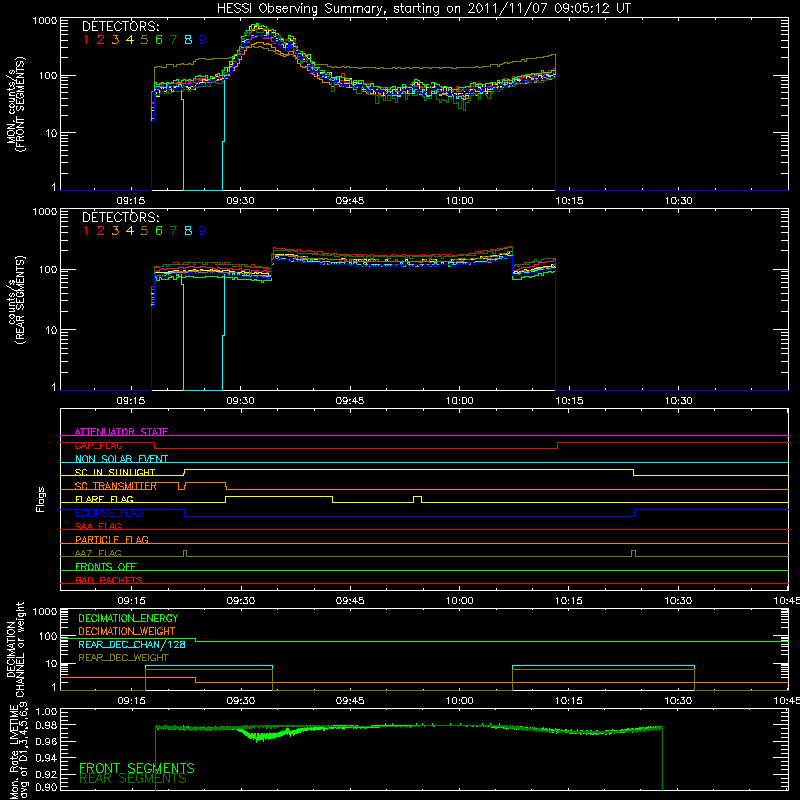800x800 pixels.
Task: Select detector 6 in rear segments legend
Action: coord(159,231)
